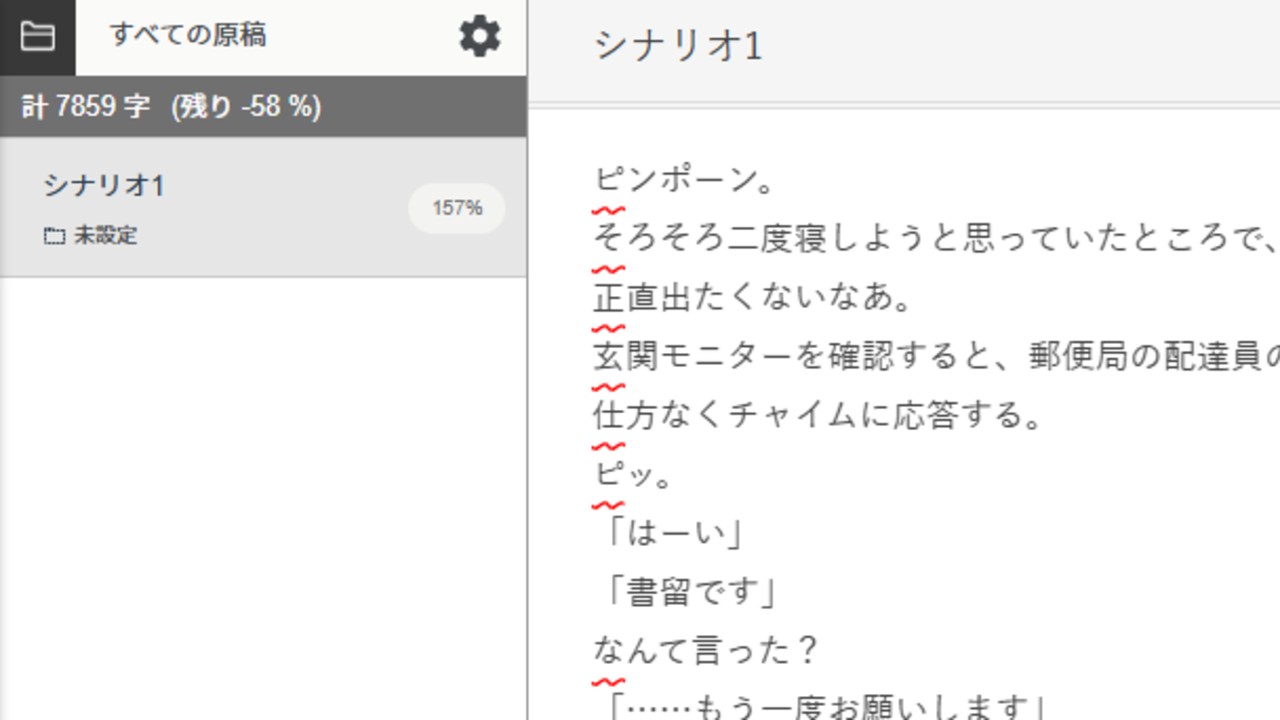1280x720 pixels.
Task: Click the すべての原稿 header label
Action: coord(188,35)
